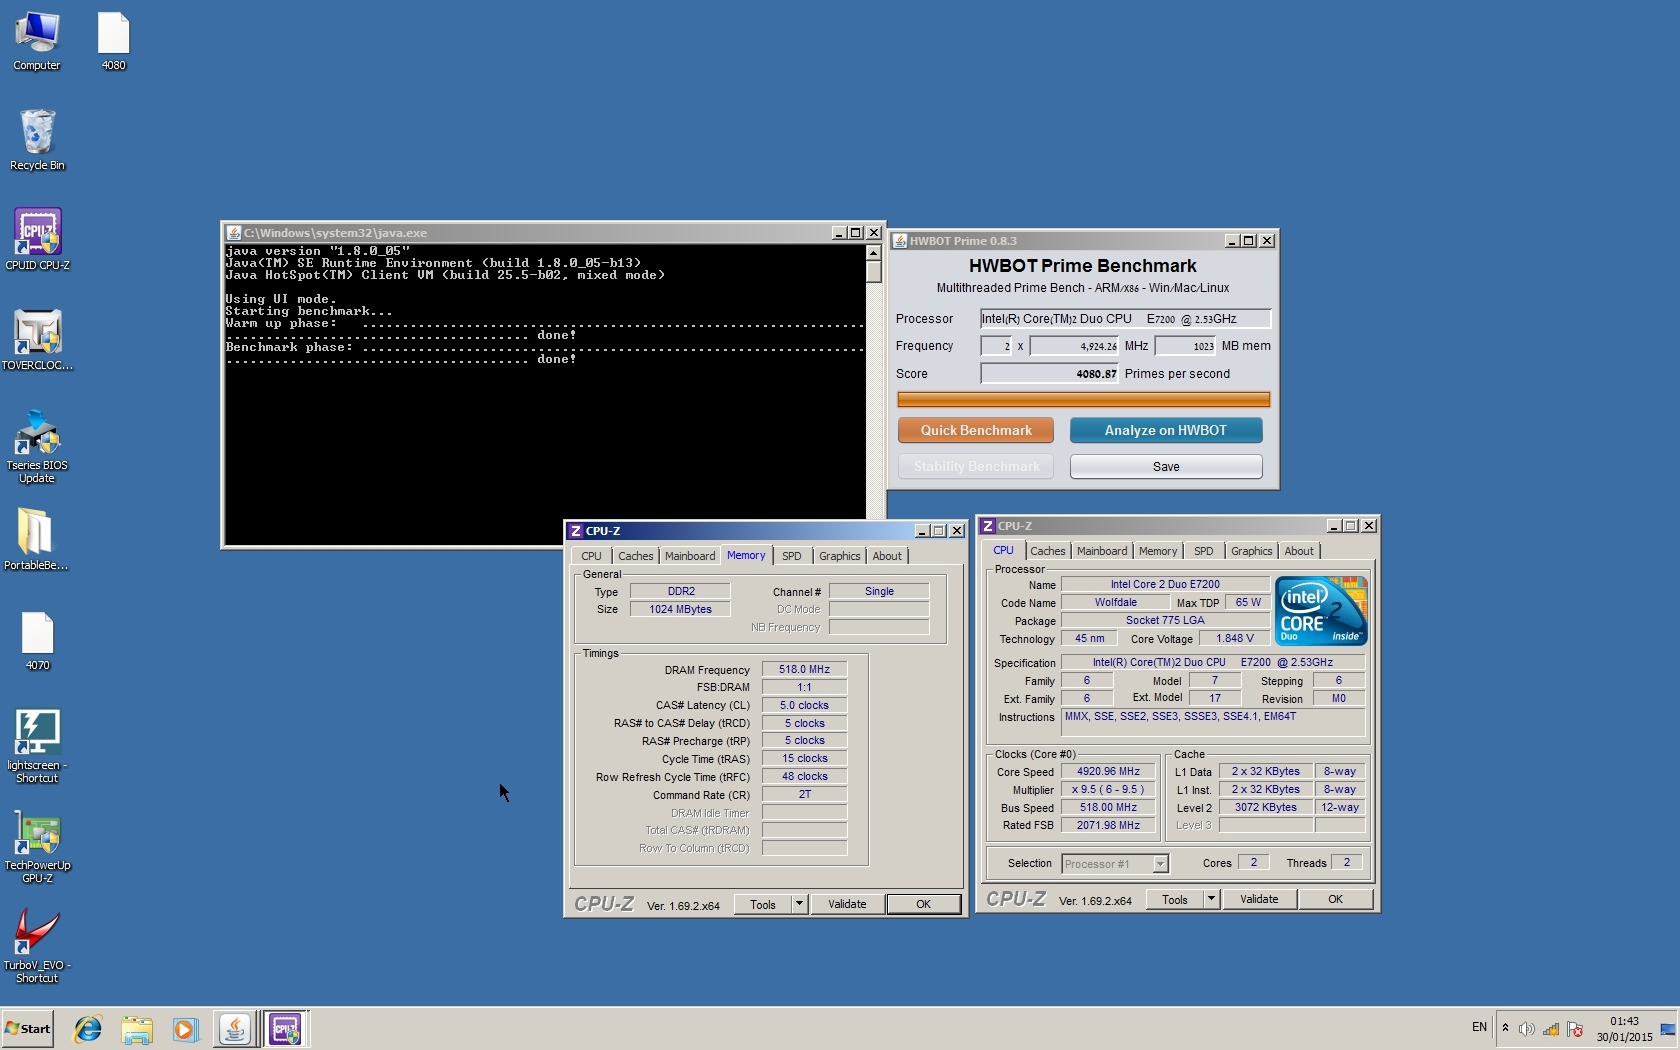This screenshot has width=1680, height=1050.
Task: Click Tools button in Memory CPU-Z window
Action: click(763, 904)
